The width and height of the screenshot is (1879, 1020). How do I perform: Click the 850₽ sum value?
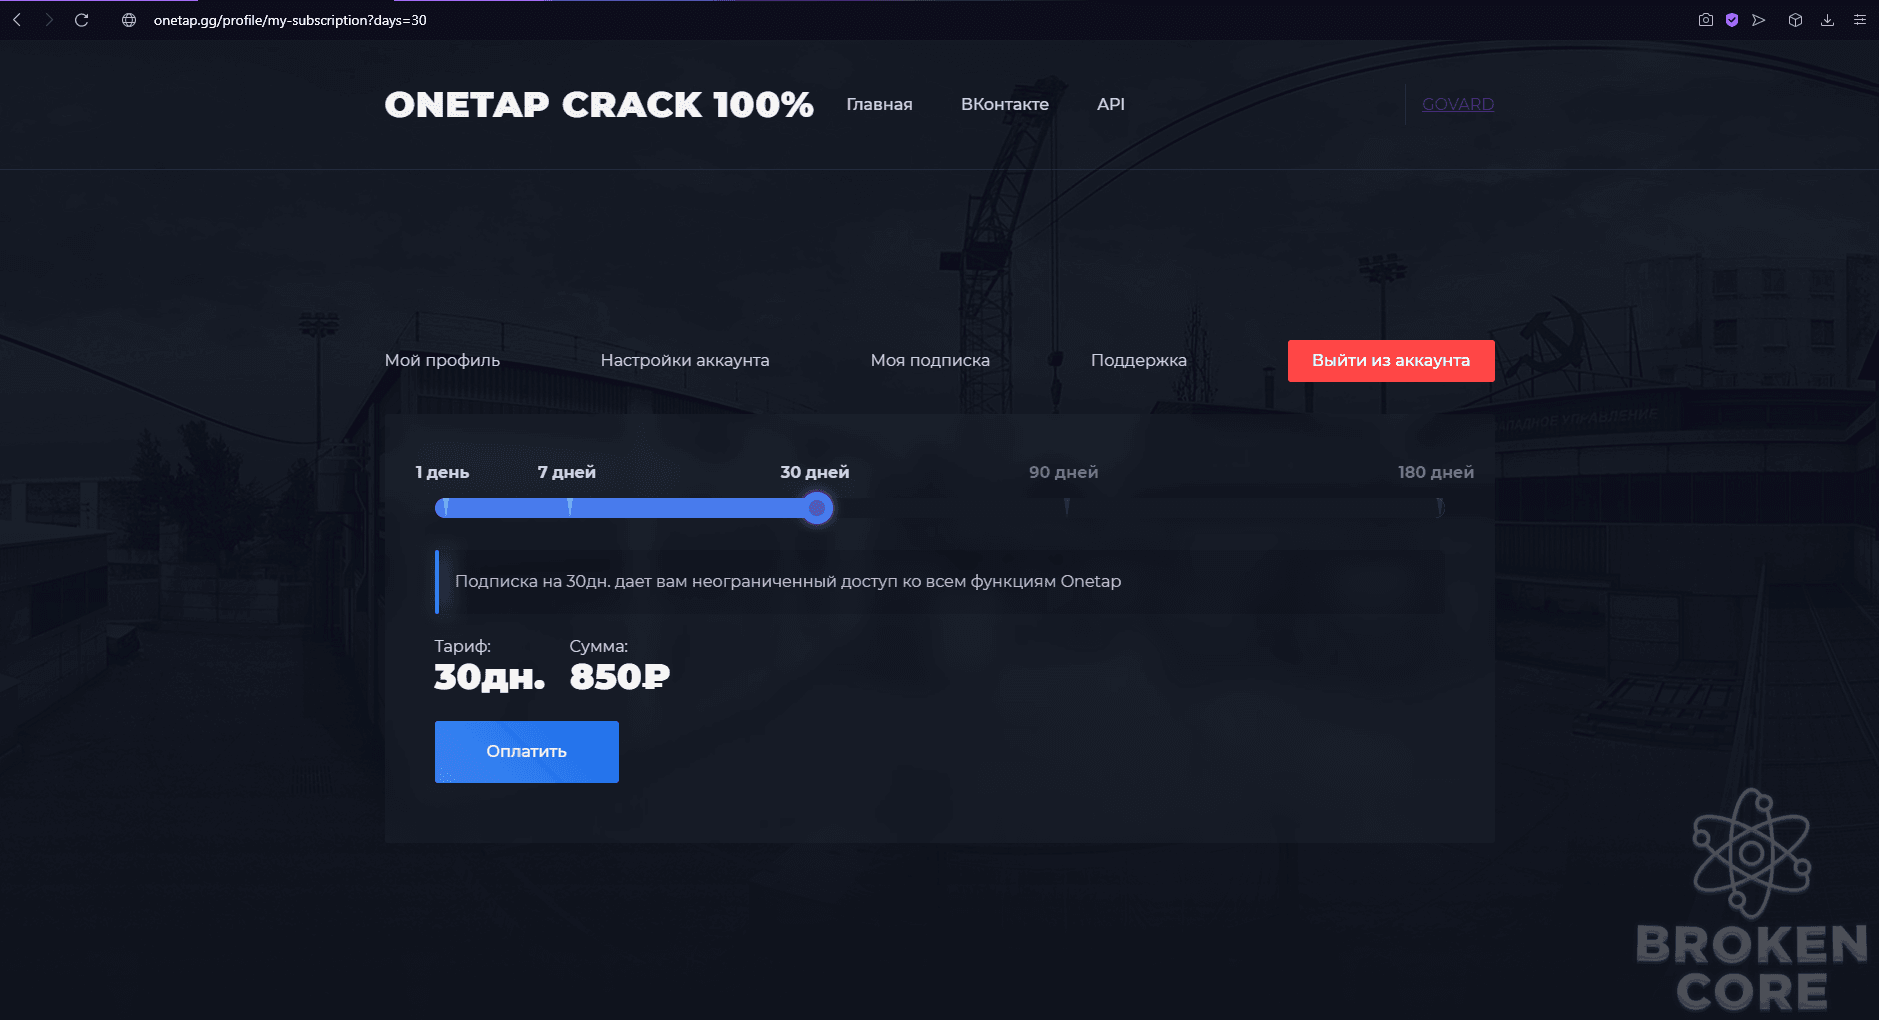click(619, 677)
